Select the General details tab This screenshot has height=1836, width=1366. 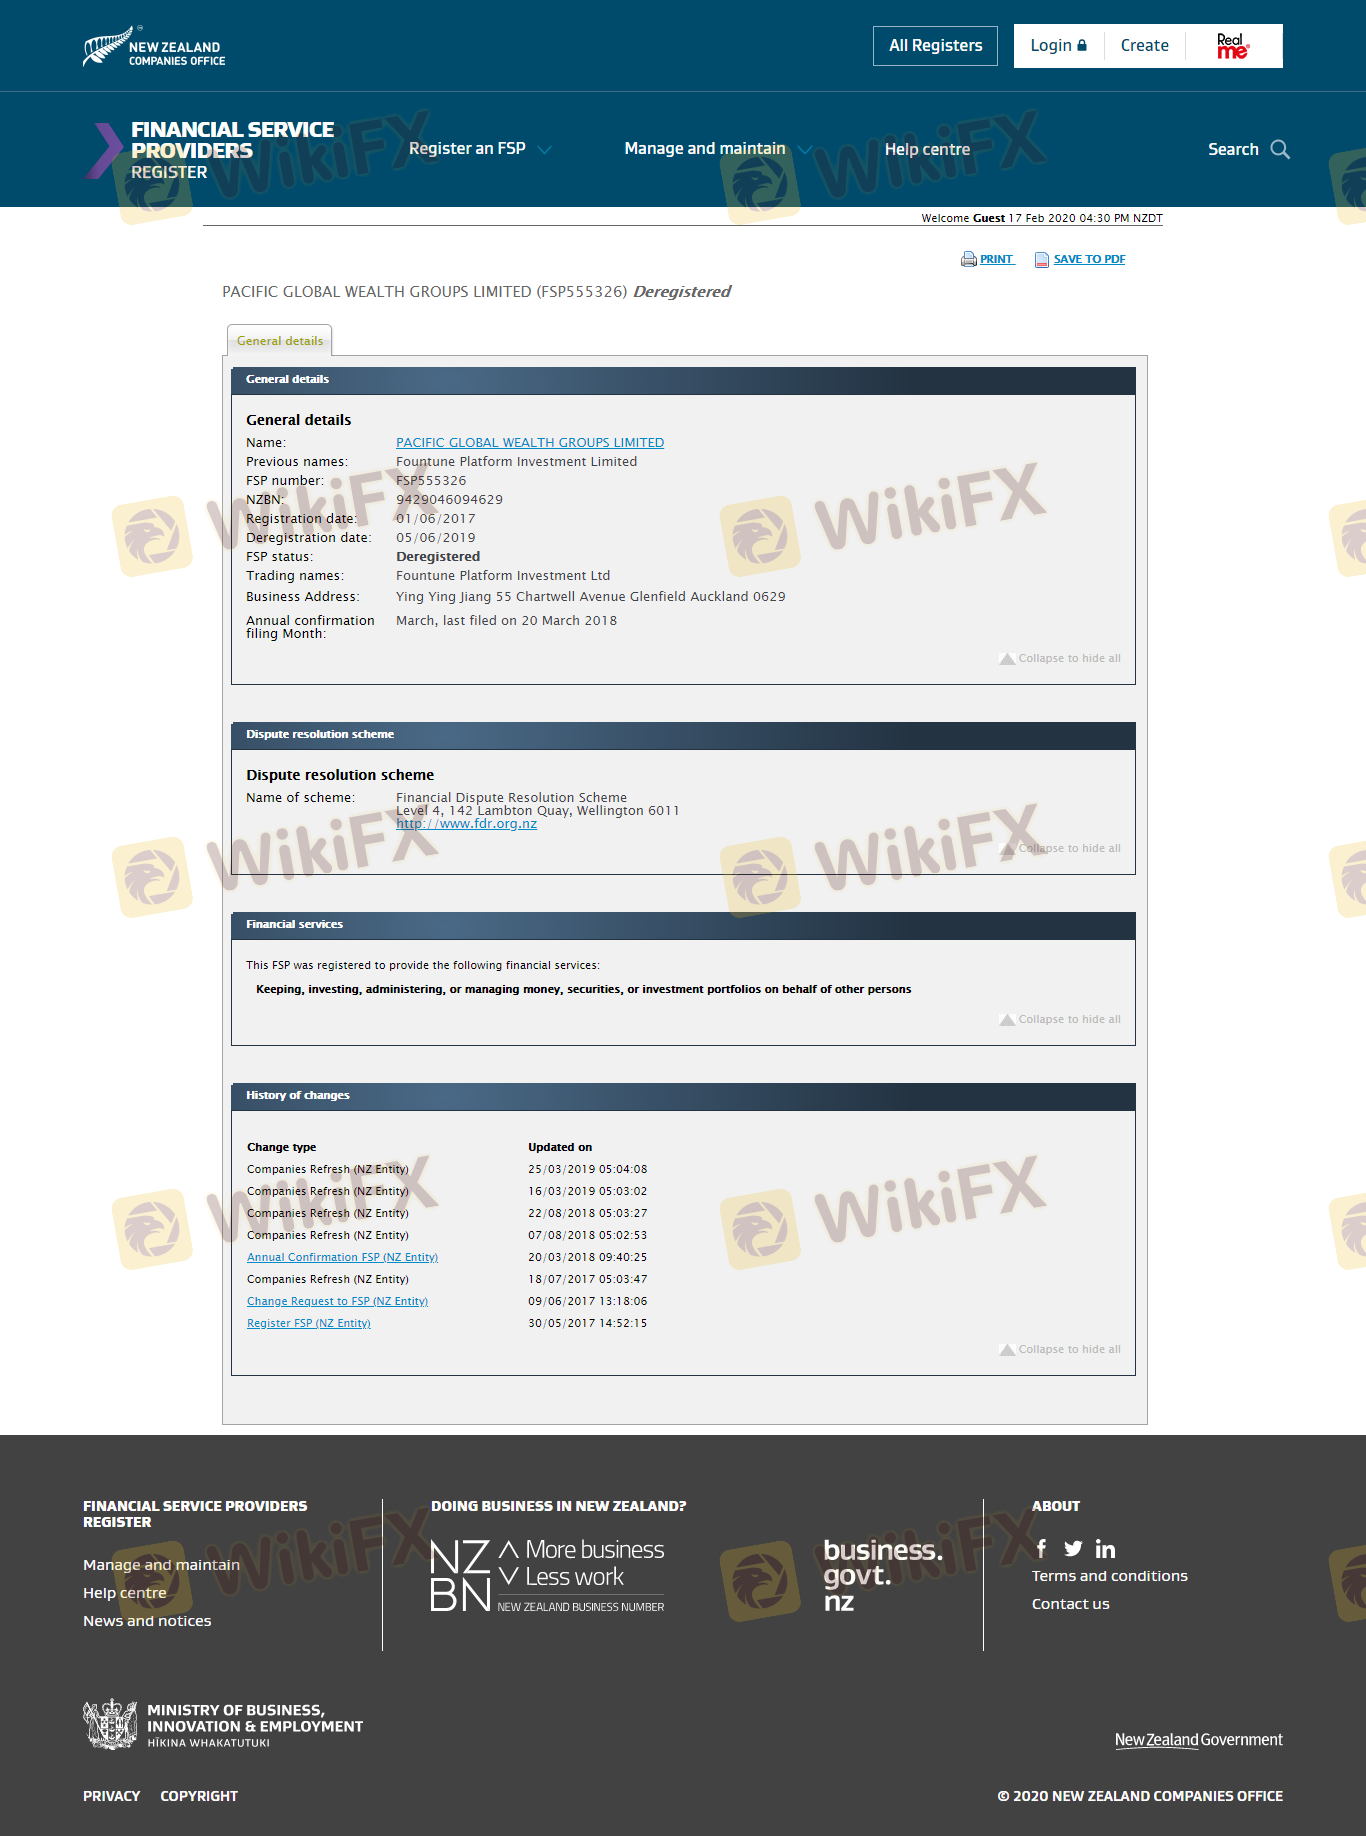pyautogui.click(x=280, y=341)
